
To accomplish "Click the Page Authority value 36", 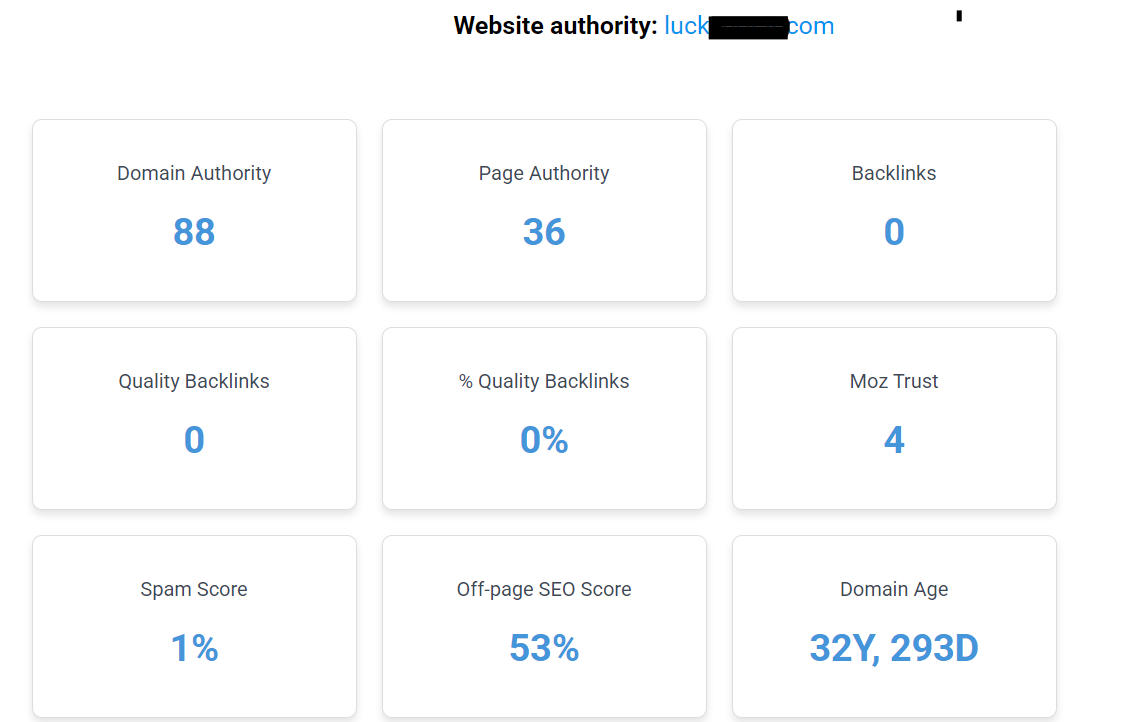I will click(x=544, y=232).
